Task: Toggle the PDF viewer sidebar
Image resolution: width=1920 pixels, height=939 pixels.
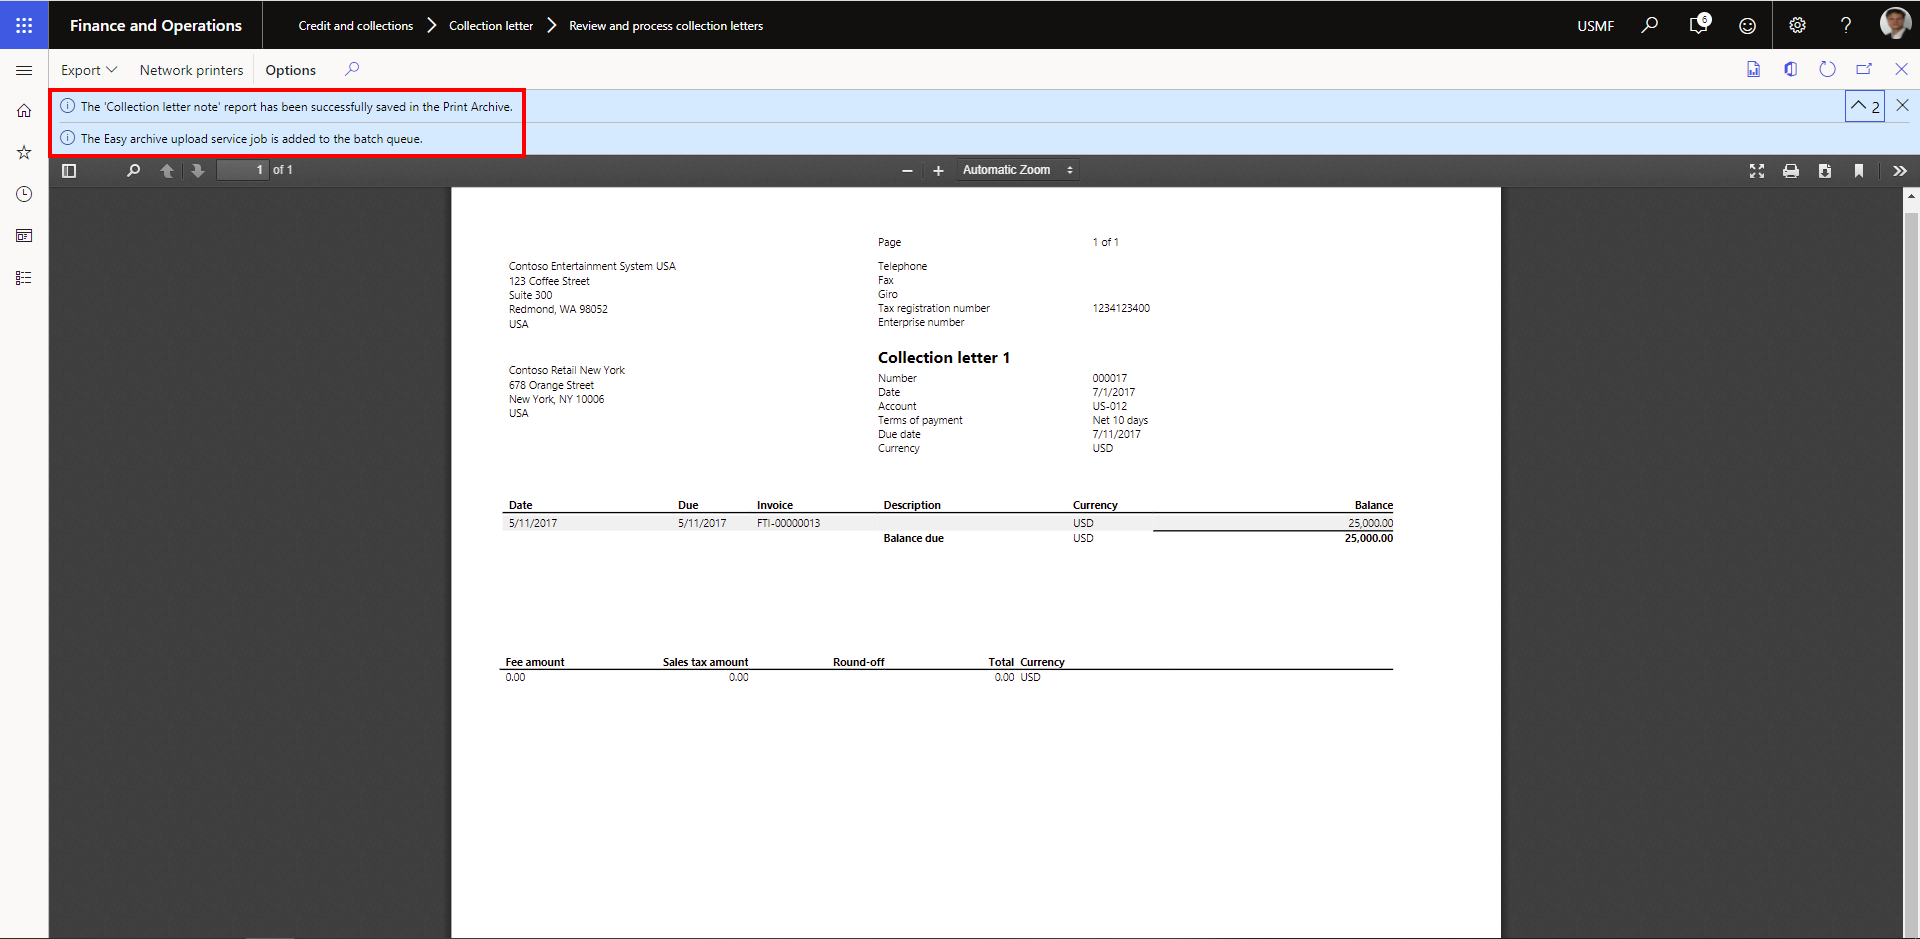Action: click(x=69, y=171)
